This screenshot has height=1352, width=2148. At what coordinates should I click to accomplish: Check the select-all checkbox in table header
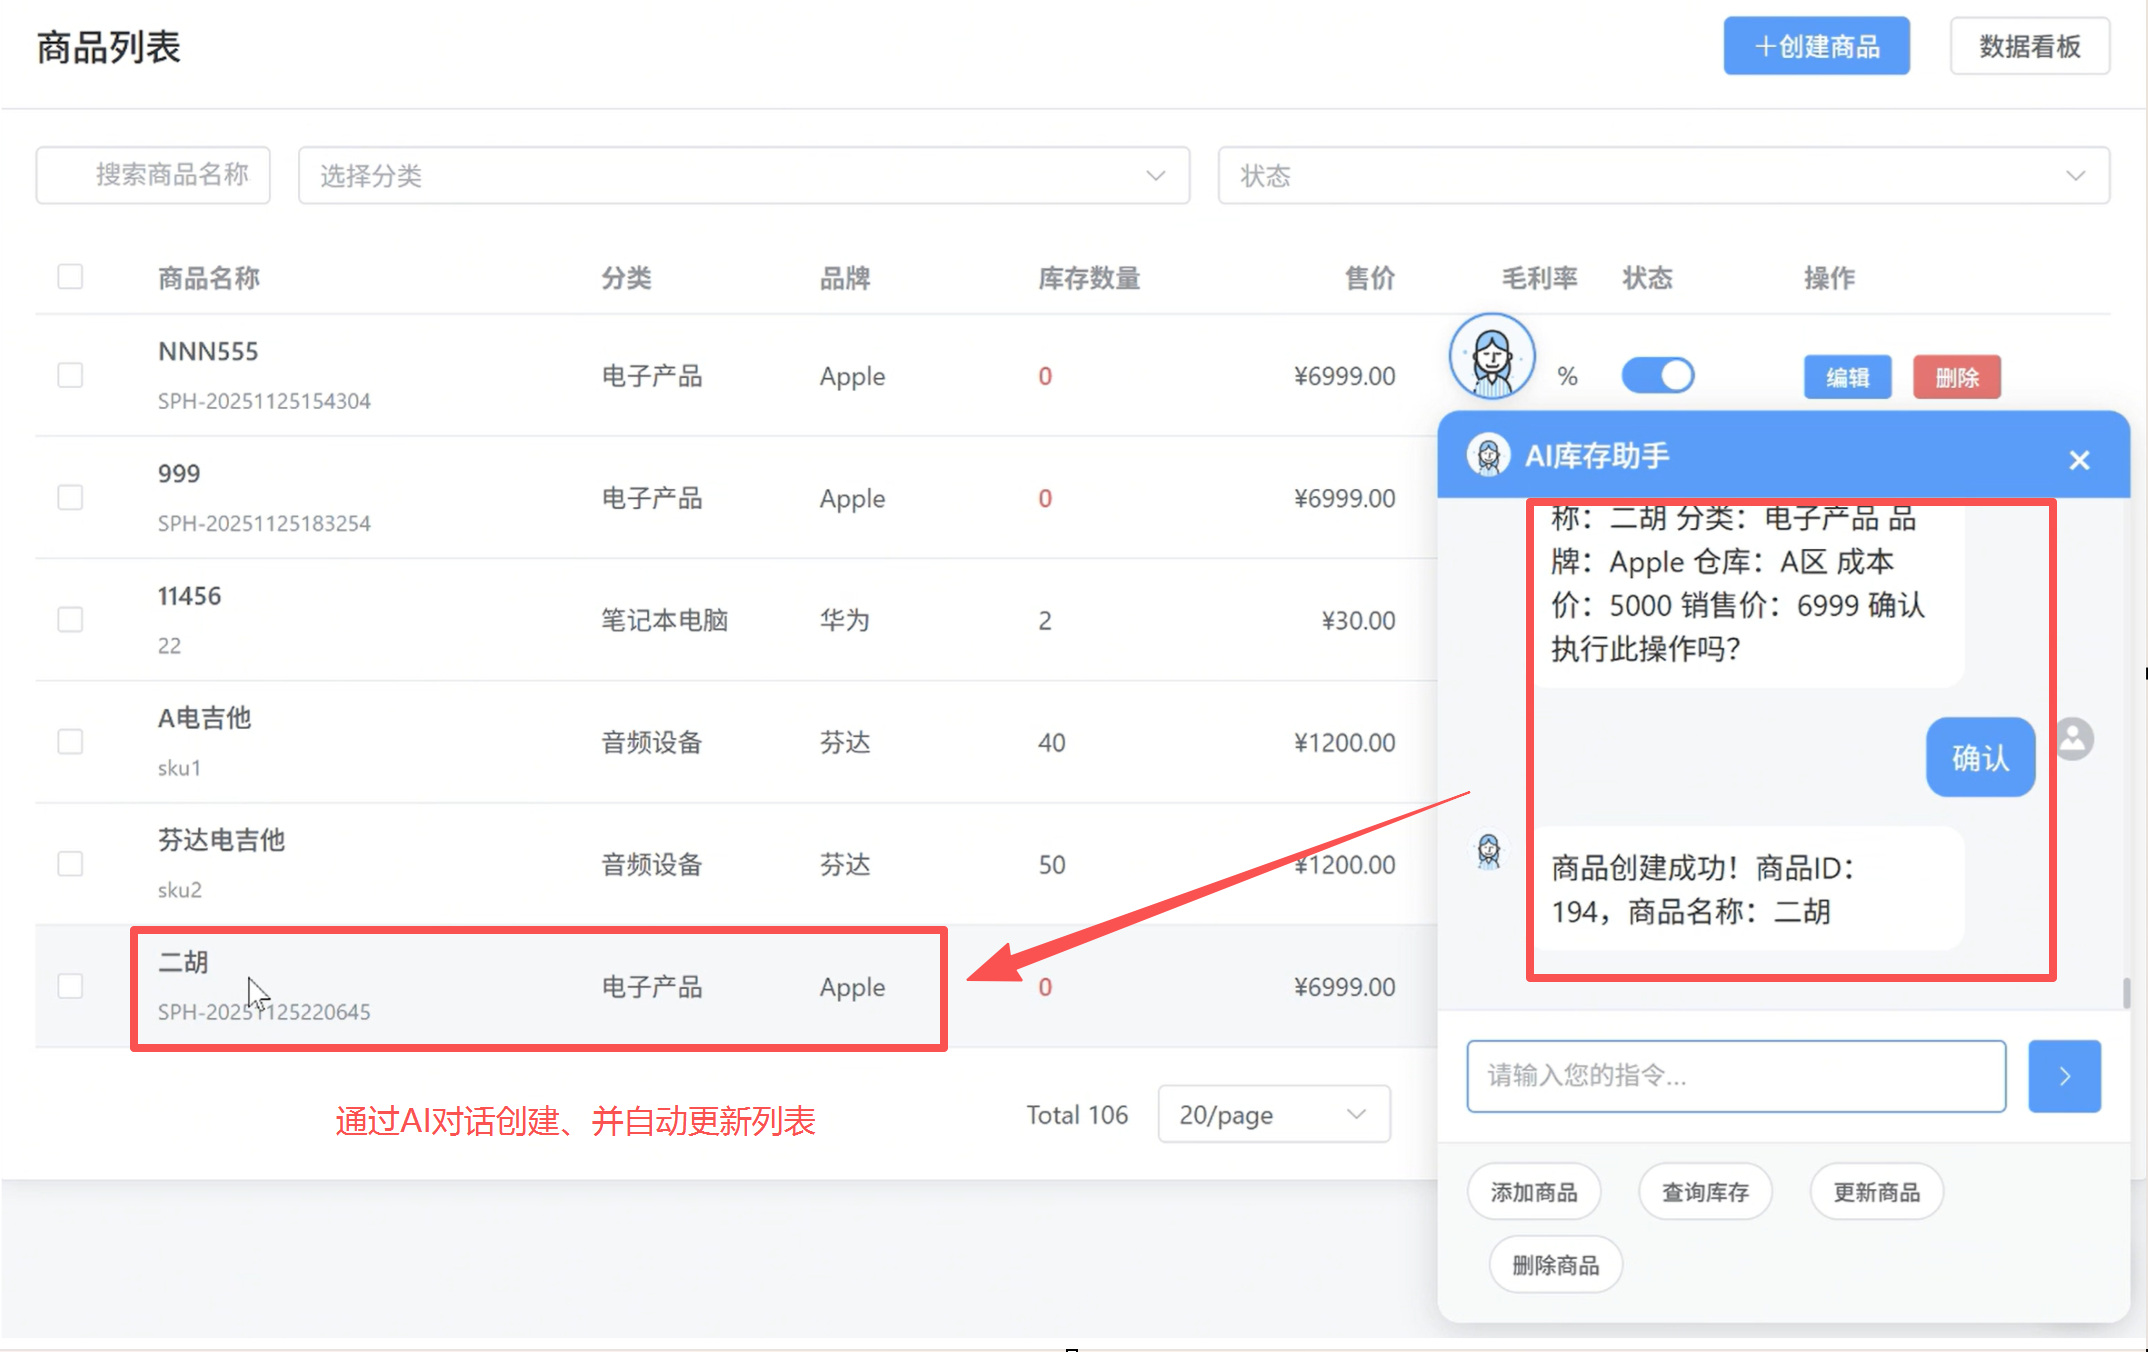(x=70, y=276)
